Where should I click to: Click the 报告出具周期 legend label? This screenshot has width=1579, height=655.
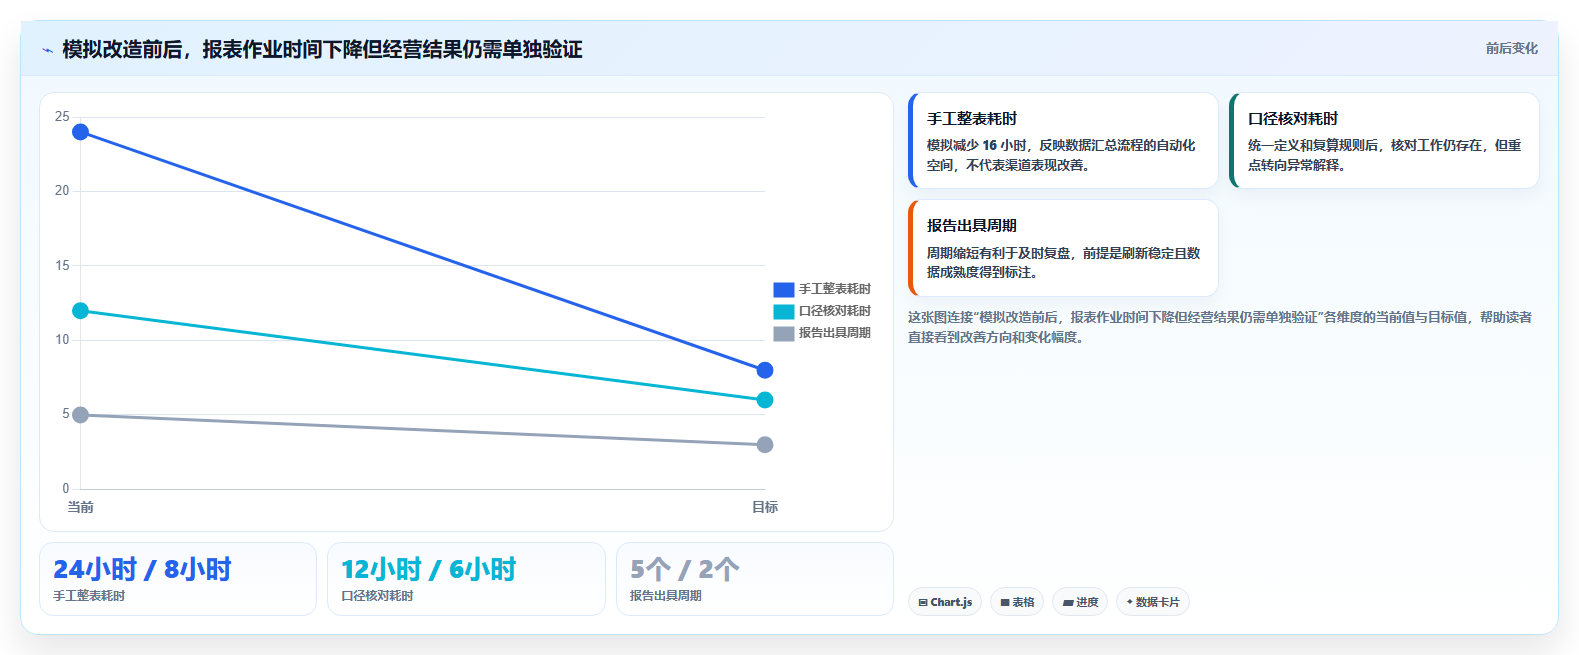[x=834, y=333]
